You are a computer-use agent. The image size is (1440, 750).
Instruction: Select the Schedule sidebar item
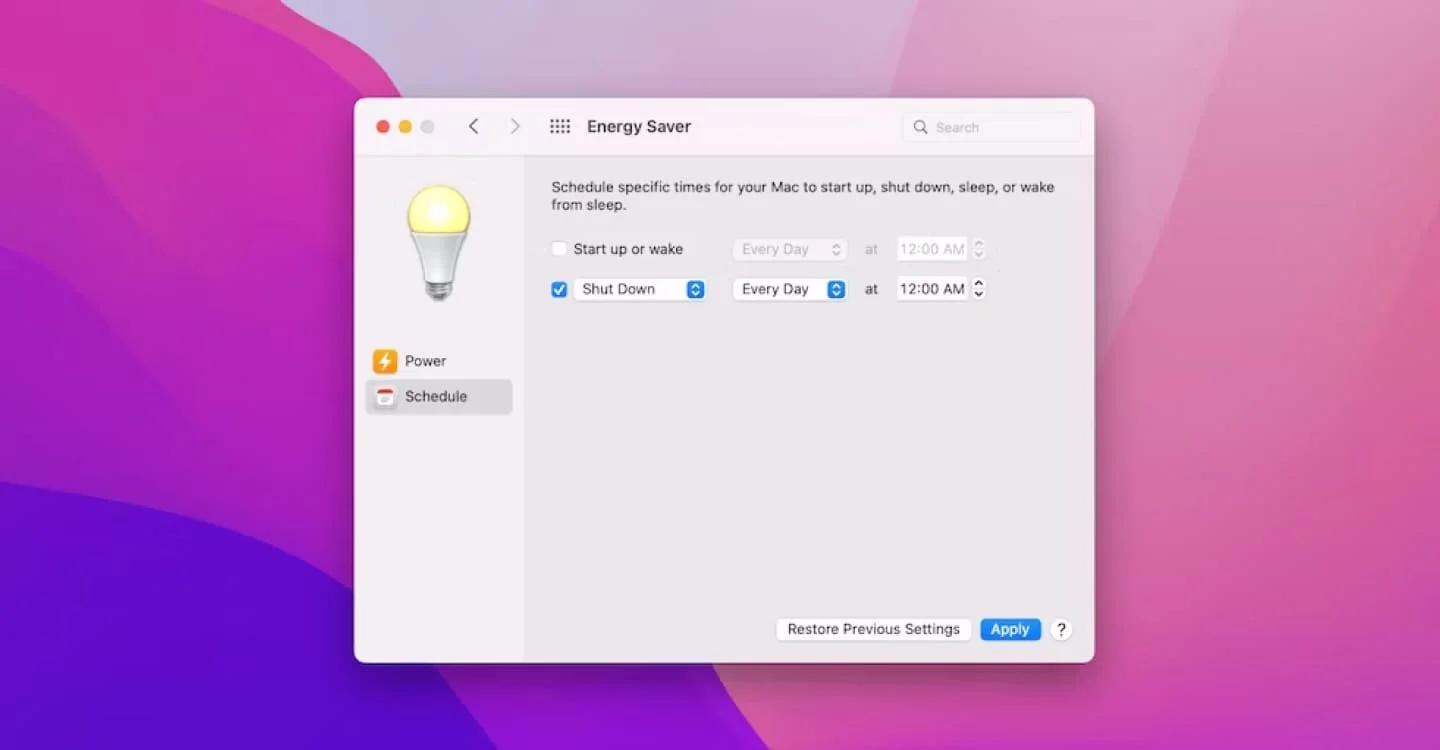point(439,397)
